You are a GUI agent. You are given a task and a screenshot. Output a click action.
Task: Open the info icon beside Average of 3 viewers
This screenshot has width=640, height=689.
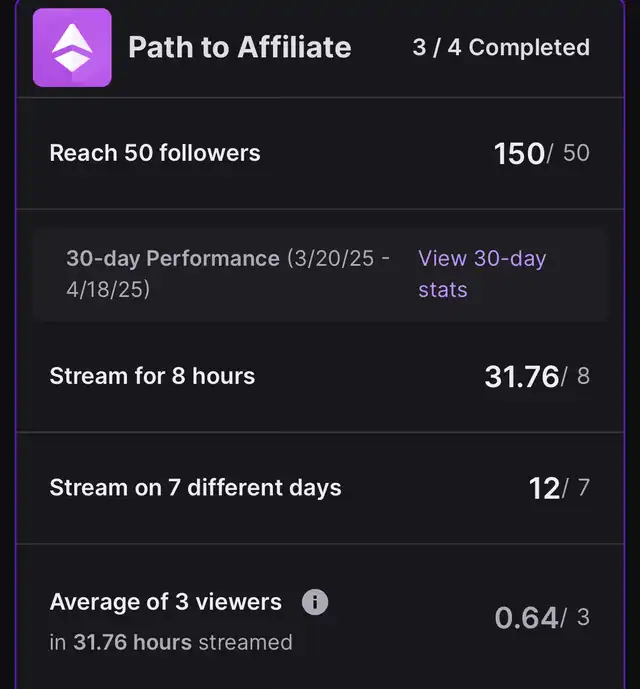[315, 602]
